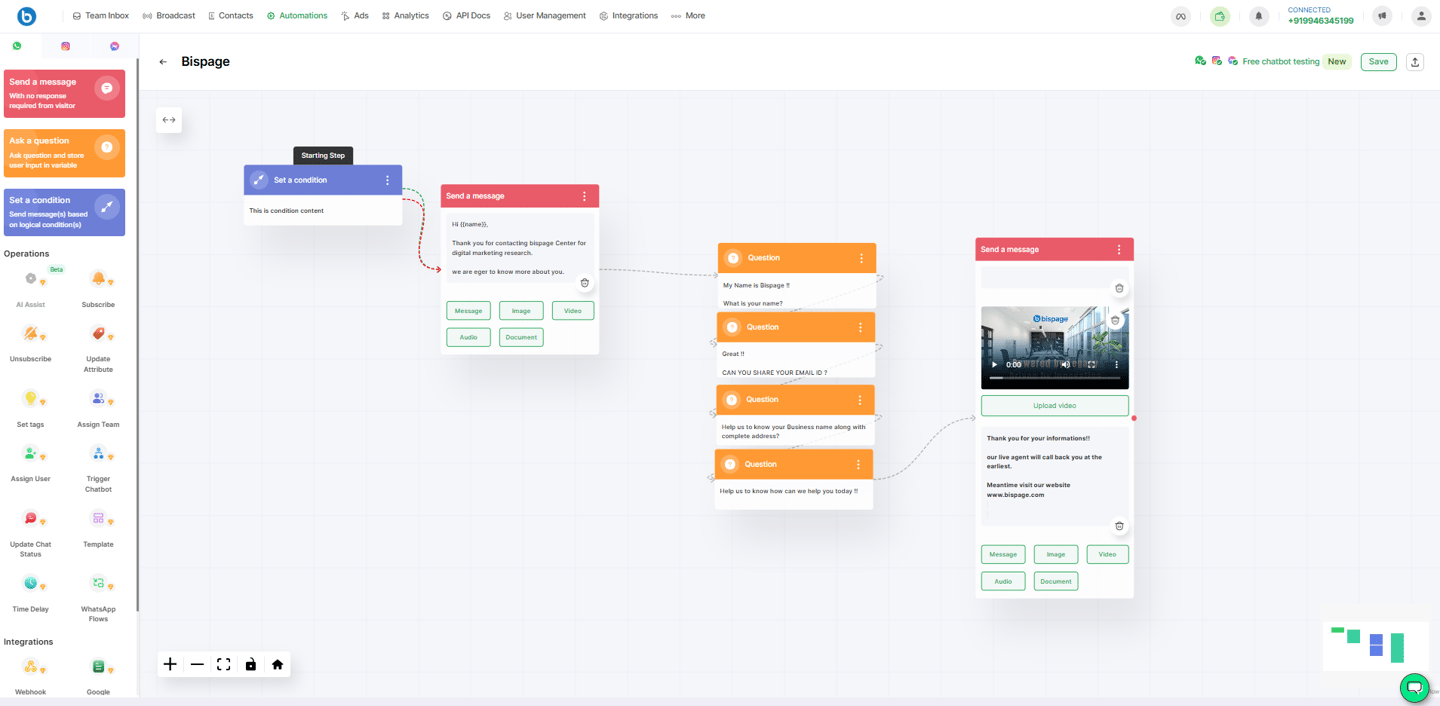Click the Free chatbot testing link
Viewport: 1440px width, 706px height.
click(x=1281, y=62)
